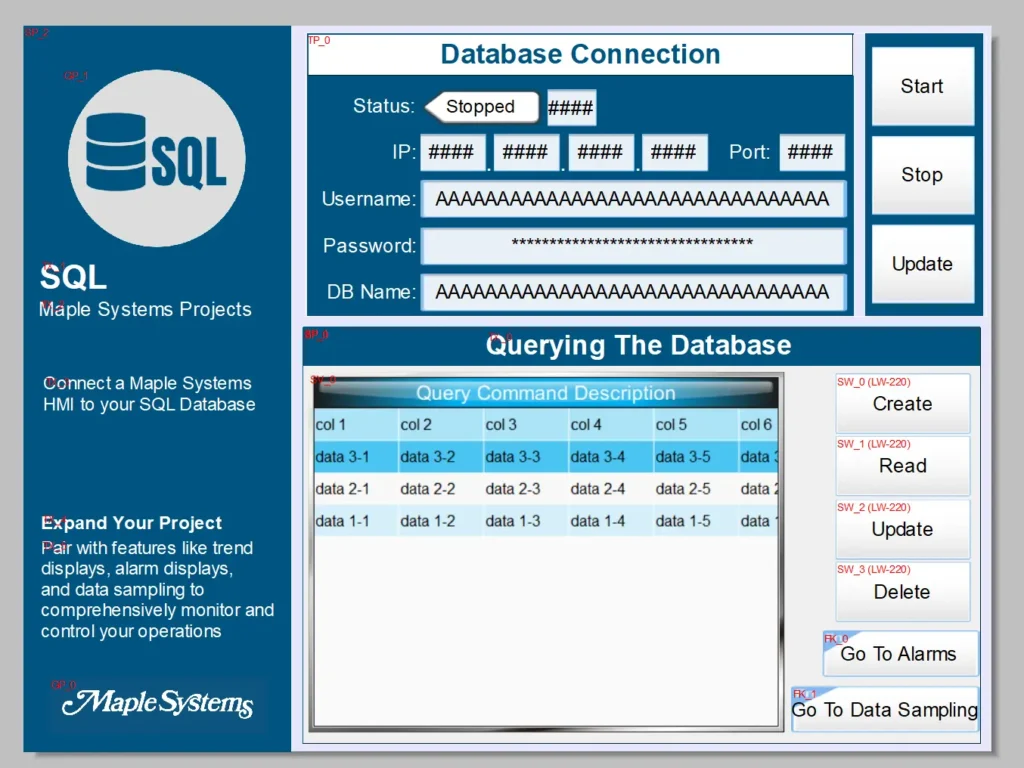The image size is (1024, 768).
Task: Select the col 1 column header
Action: point(355,424)
